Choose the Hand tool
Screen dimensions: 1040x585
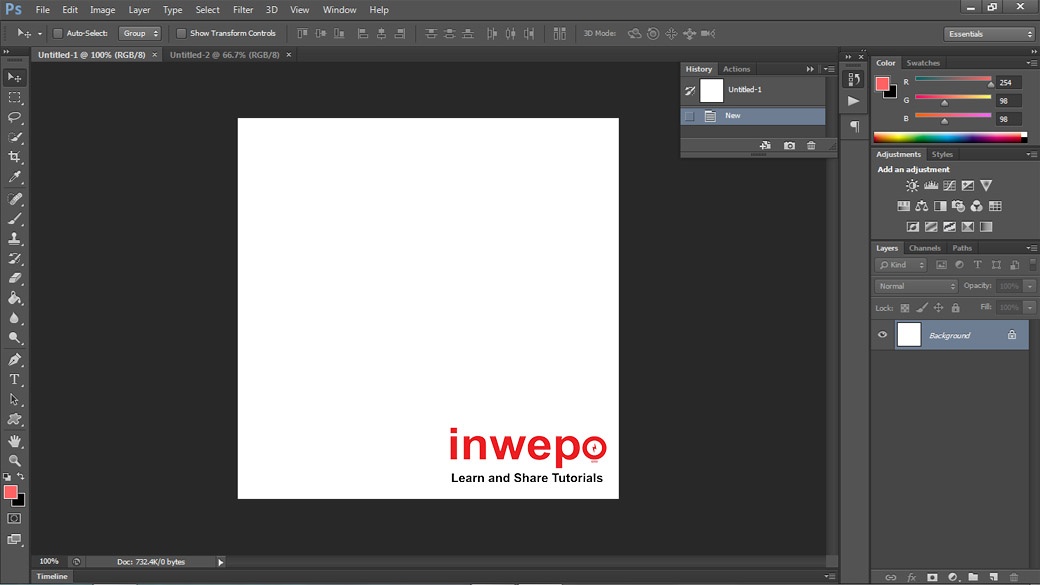[x=15, y=440]
